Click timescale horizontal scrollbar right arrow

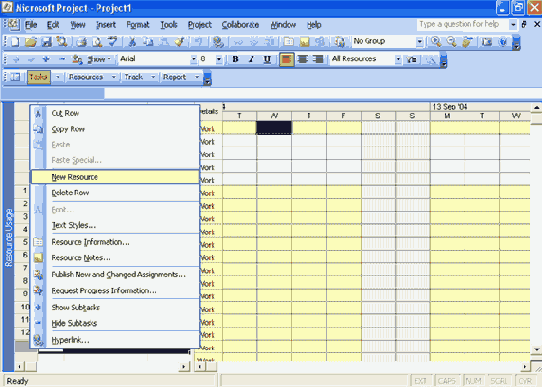click(x=525, y=366)
